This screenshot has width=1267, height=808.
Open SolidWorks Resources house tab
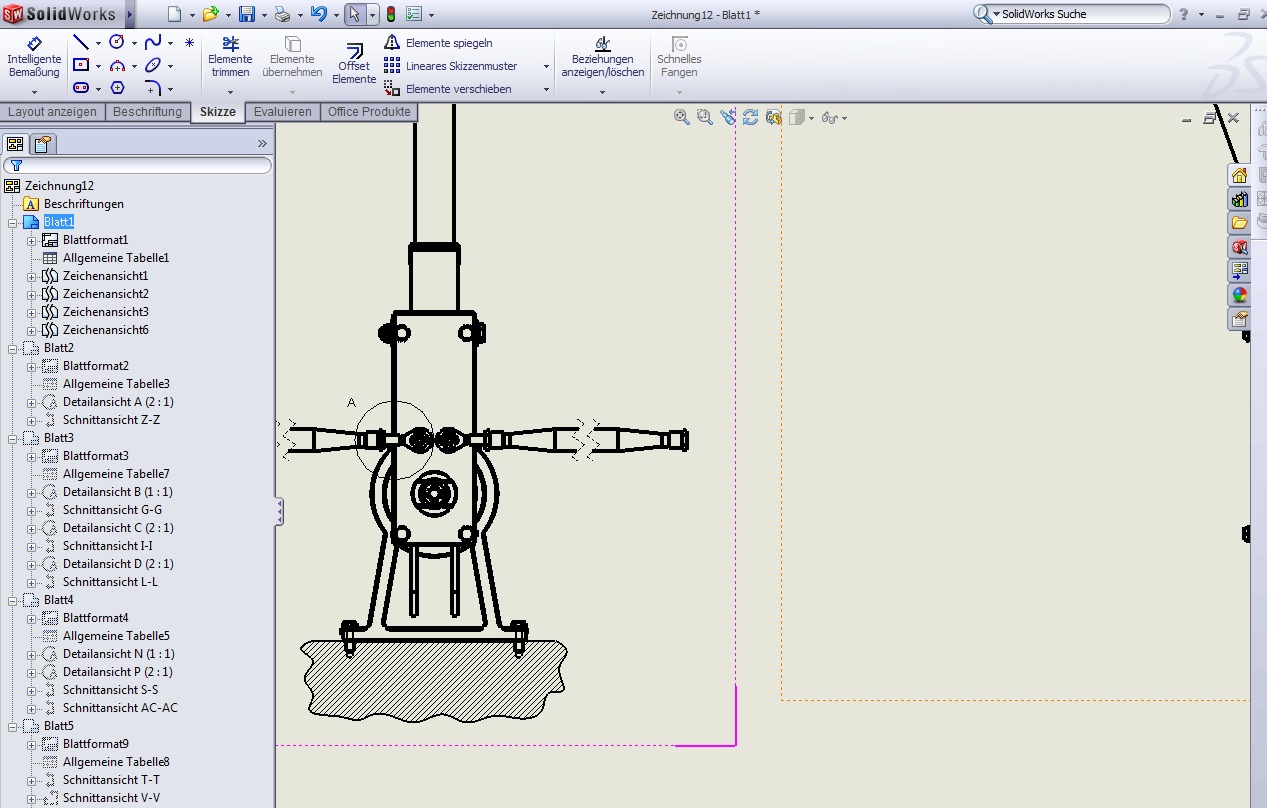(x=1239, y=175)
